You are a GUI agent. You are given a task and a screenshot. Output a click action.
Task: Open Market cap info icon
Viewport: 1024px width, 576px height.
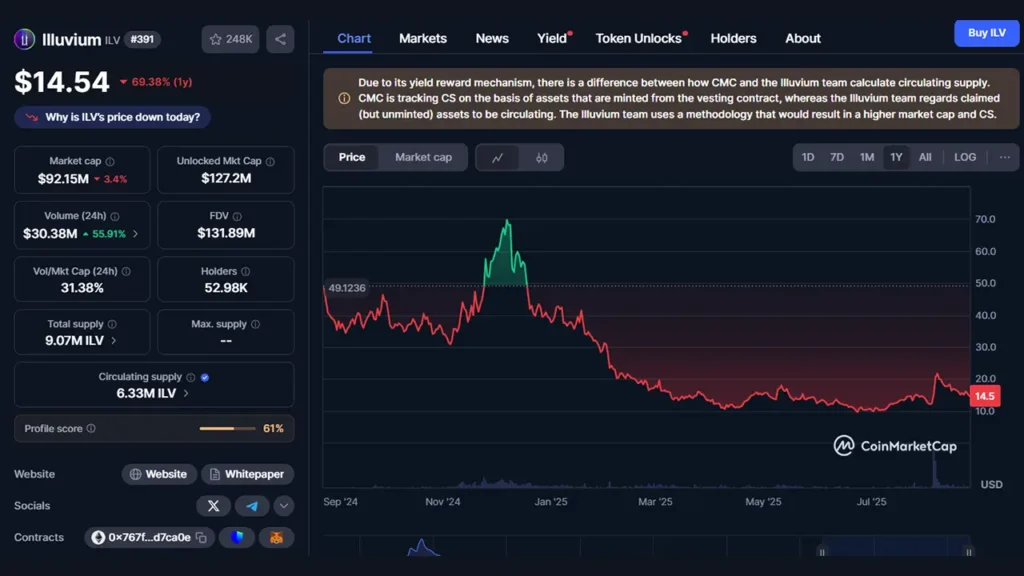(110, 161)
